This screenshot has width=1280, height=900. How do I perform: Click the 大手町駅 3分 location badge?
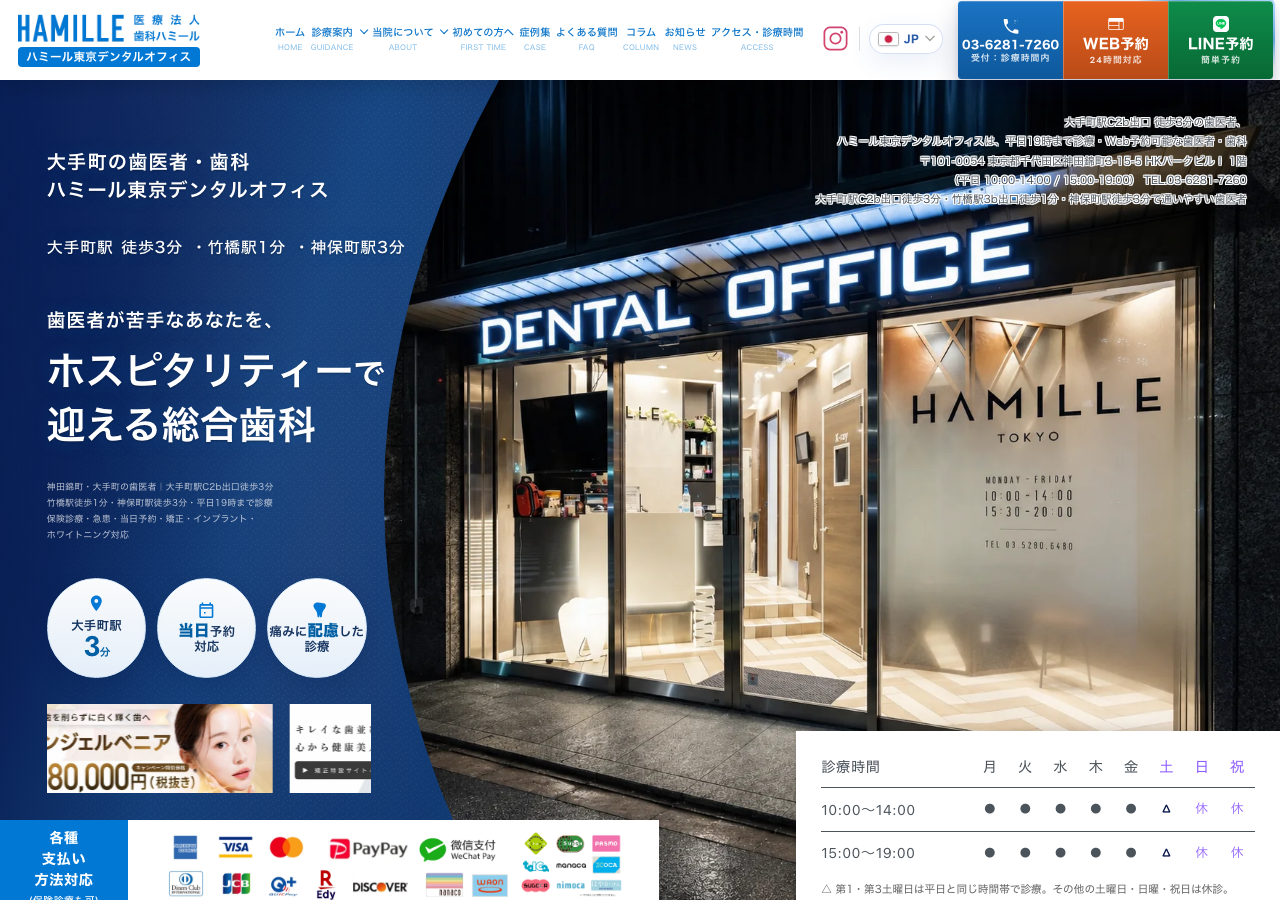(x=96, y=628)
